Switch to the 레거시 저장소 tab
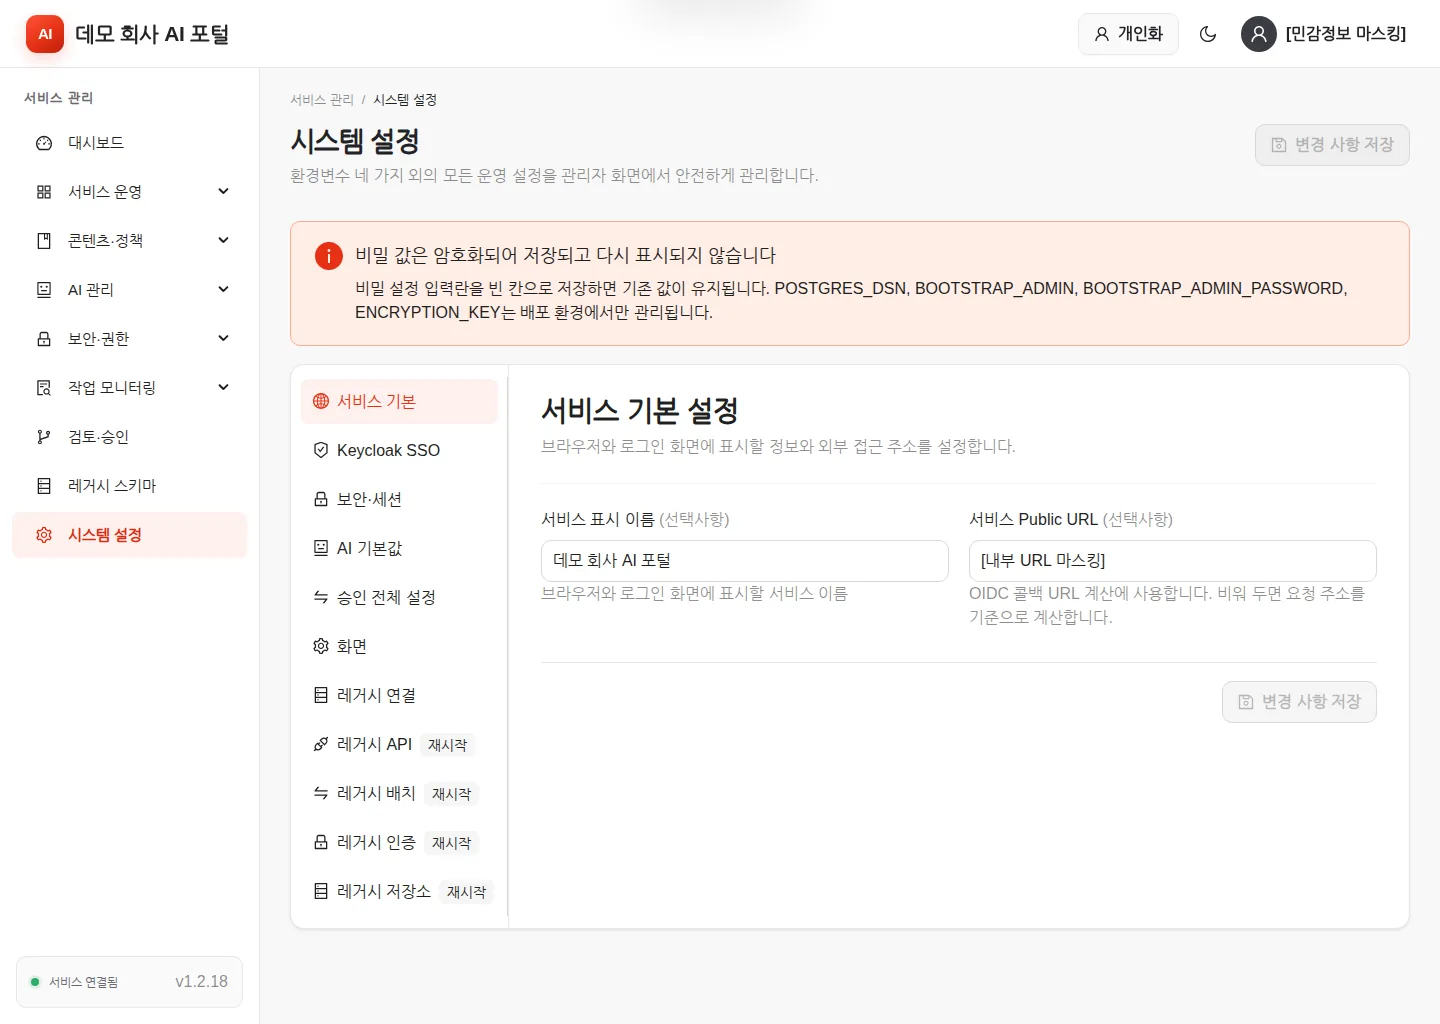Image resolution: width=1440 pixels, height=1024 pixels. 399,891
